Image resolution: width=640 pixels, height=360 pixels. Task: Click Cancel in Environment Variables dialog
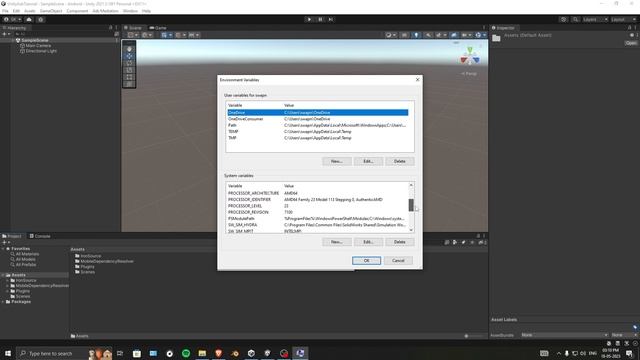tap(398, 260)
